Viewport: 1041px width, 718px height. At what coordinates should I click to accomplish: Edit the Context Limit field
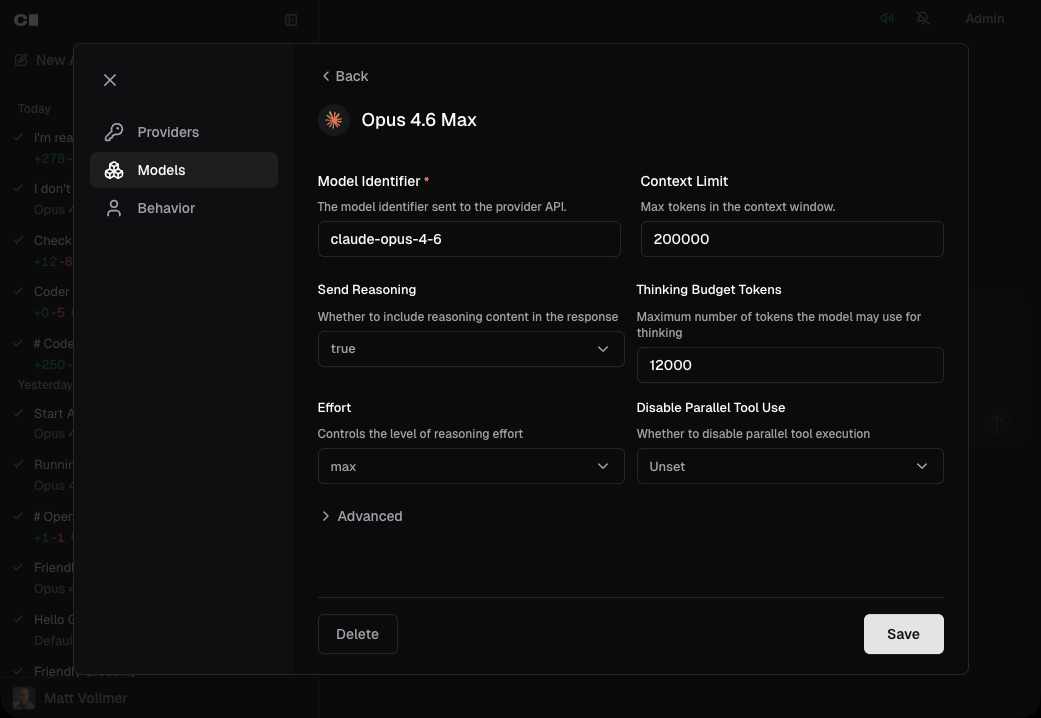[792, 239]
